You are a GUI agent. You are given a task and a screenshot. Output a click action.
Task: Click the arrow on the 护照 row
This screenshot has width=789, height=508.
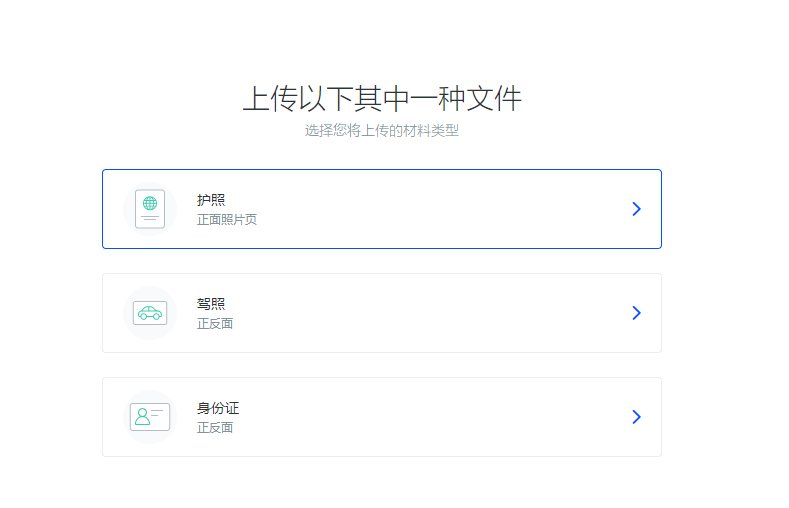tap(636, 209)
